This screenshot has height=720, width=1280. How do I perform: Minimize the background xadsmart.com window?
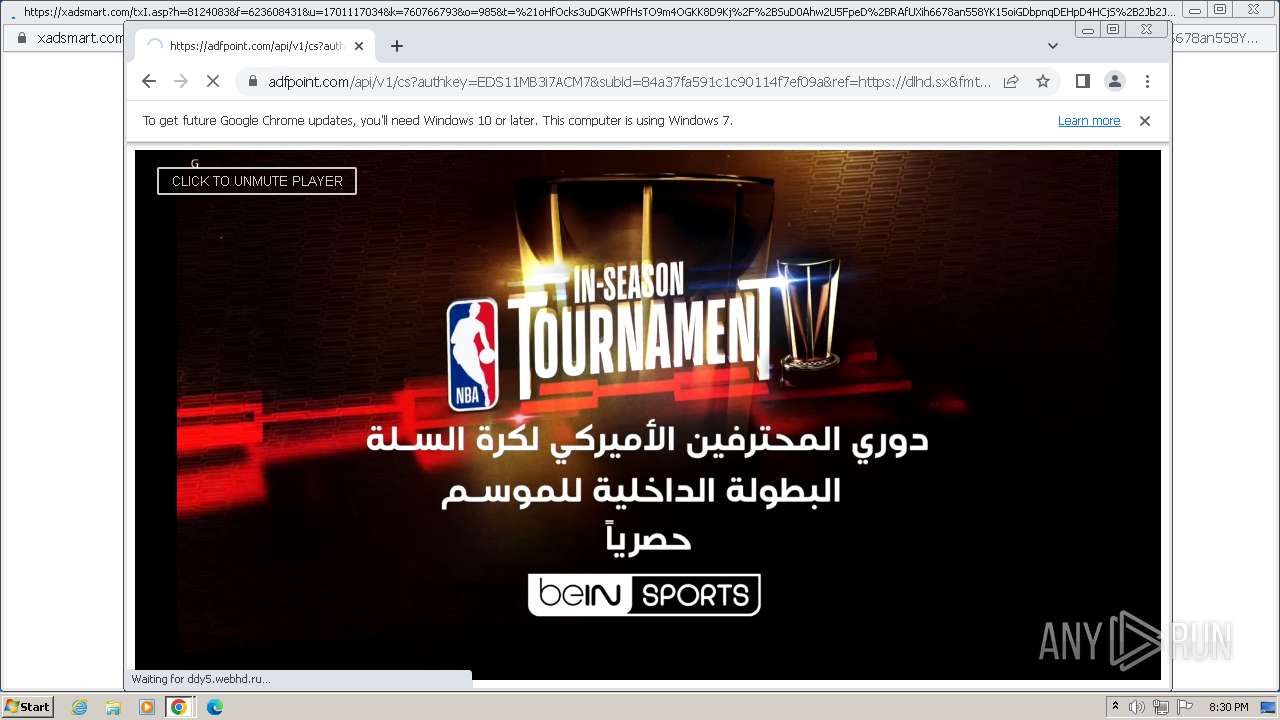(x=1195, y=10)
